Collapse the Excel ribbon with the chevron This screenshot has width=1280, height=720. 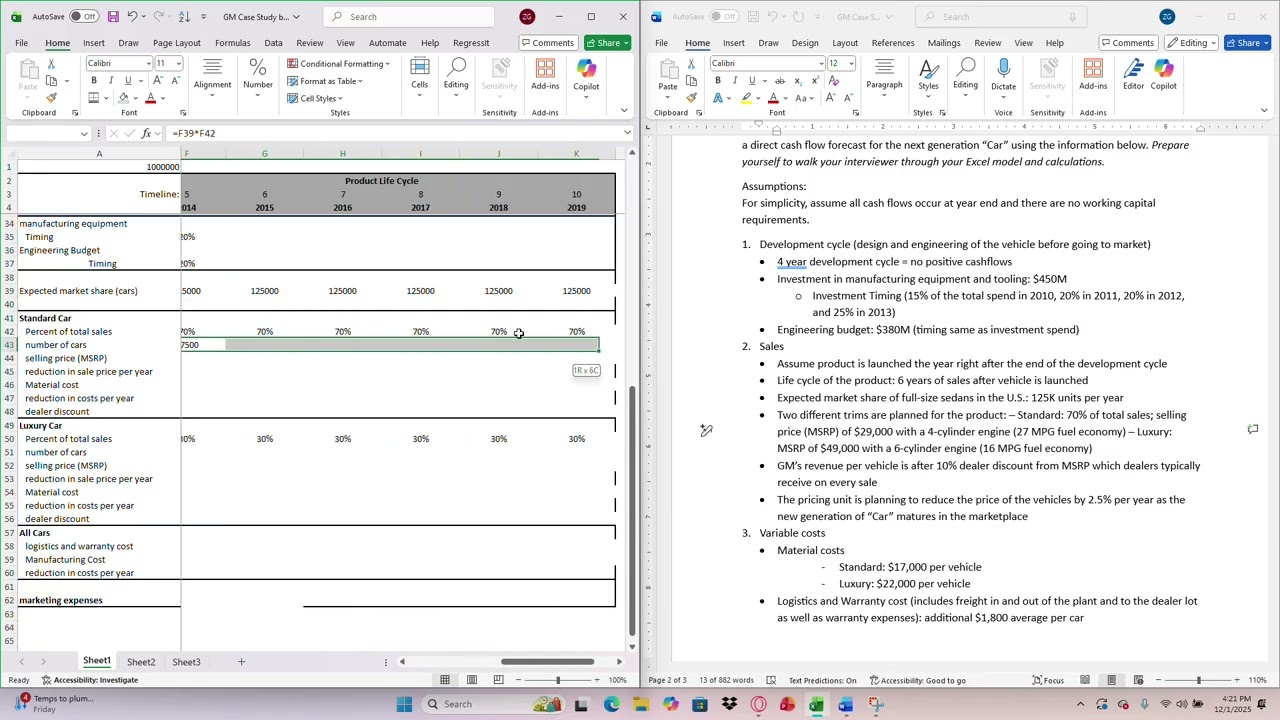click(x=625, y=110)
